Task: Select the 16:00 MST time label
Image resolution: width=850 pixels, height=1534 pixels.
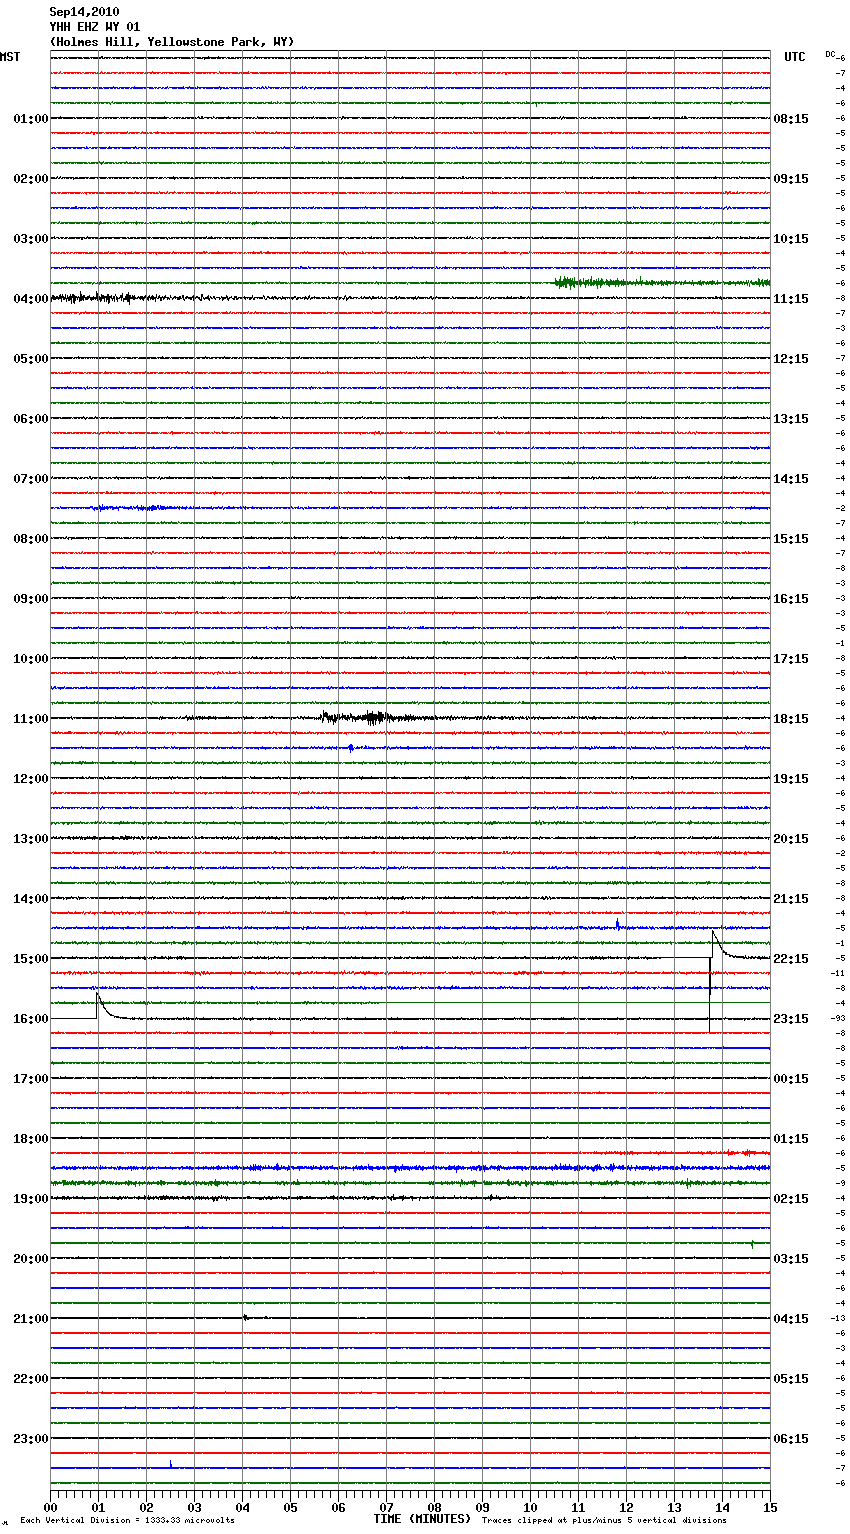Action: point(30,1019)
